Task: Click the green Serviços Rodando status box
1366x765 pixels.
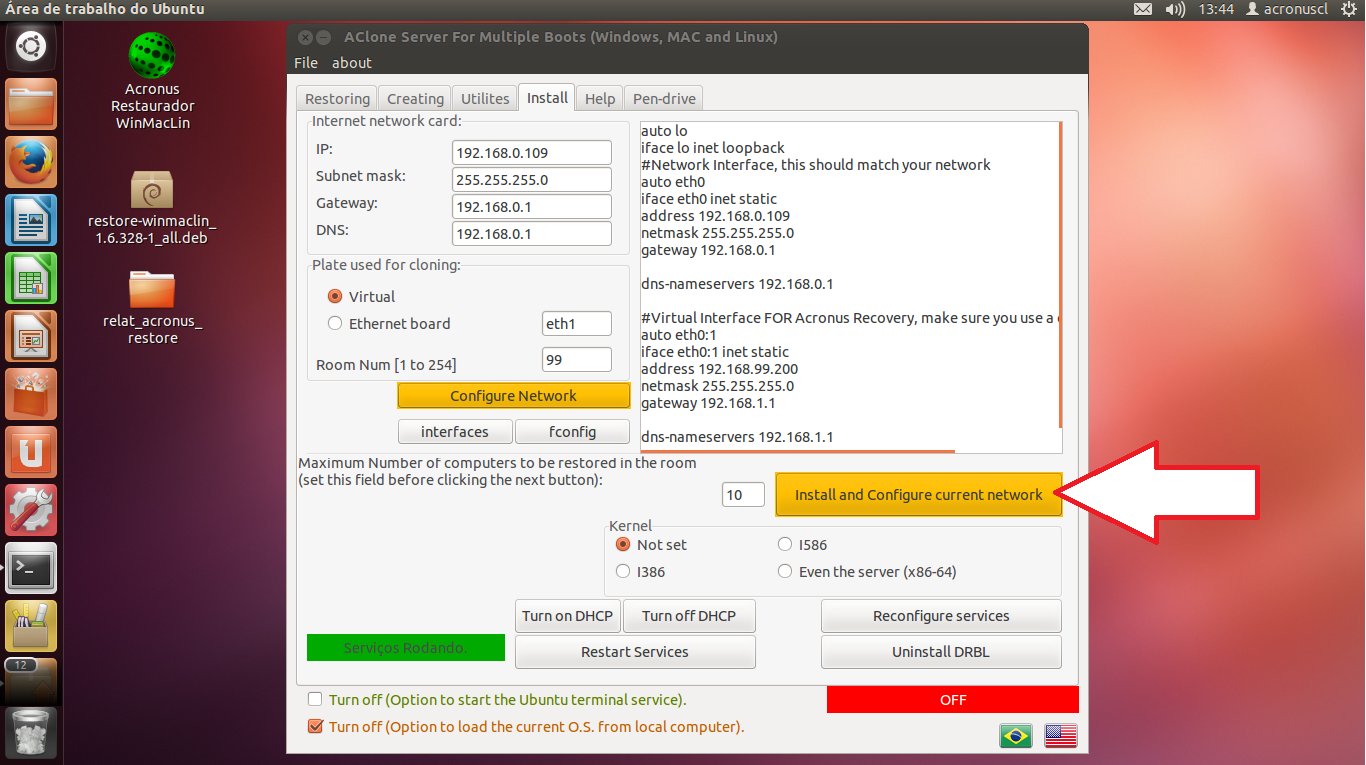Action: tap(406, 648)
